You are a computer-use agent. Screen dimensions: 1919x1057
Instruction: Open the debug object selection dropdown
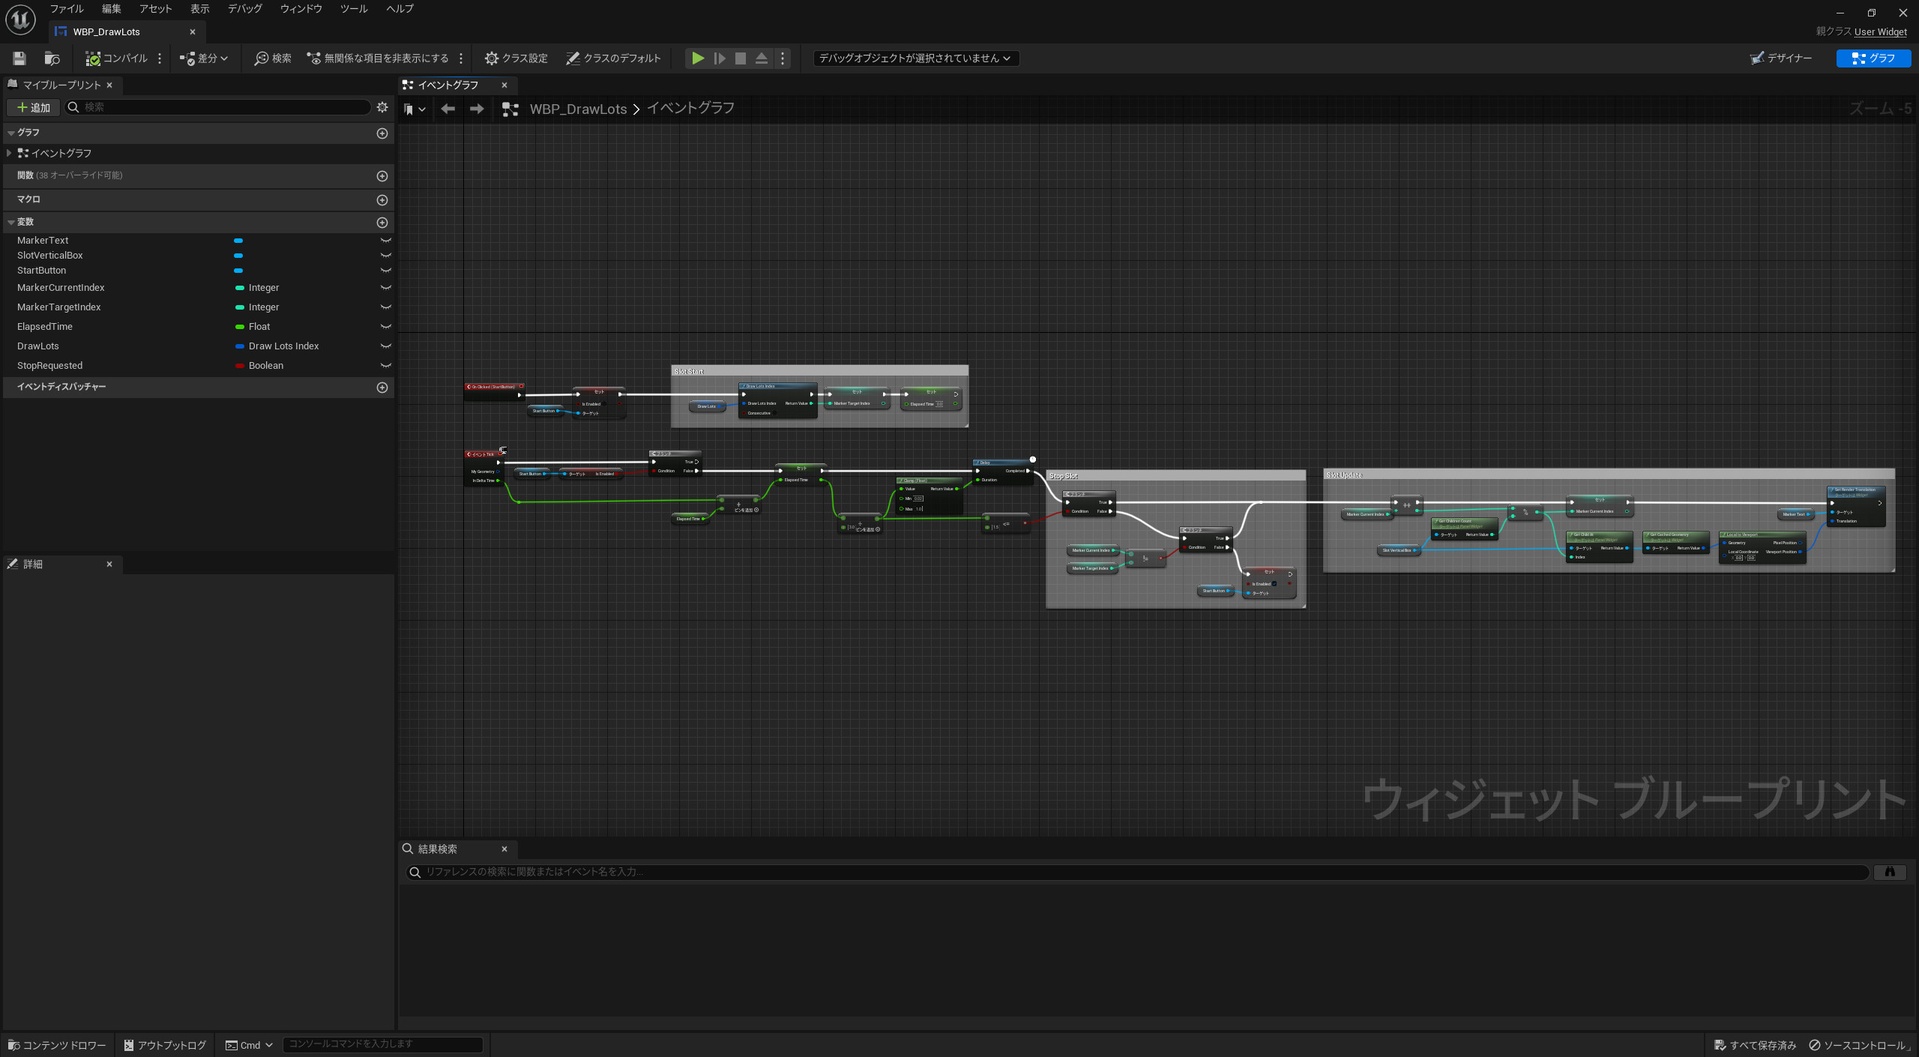pos(915,58)
